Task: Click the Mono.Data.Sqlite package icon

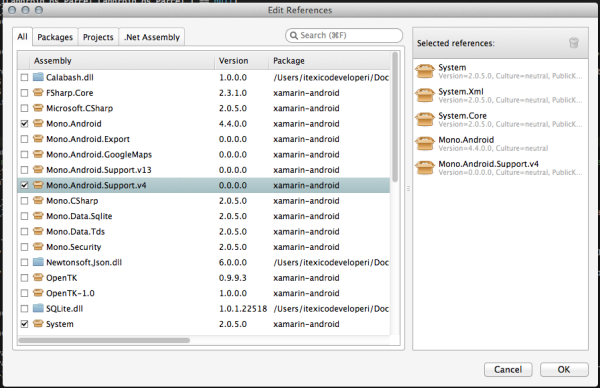Action: [x=38, y=216]
